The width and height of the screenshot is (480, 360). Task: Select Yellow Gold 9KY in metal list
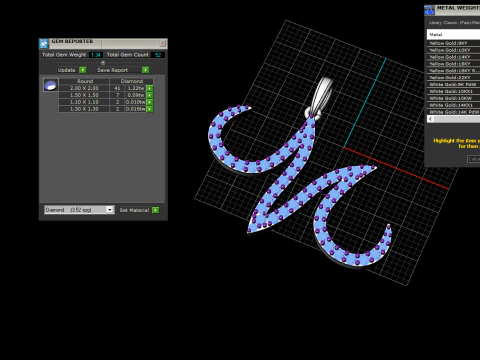coord(453,43)
